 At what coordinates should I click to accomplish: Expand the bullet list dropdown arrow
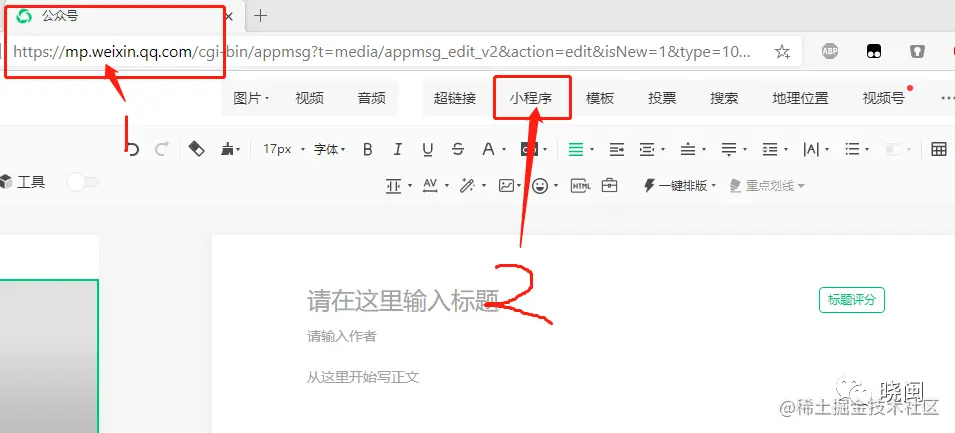[867, 150]
